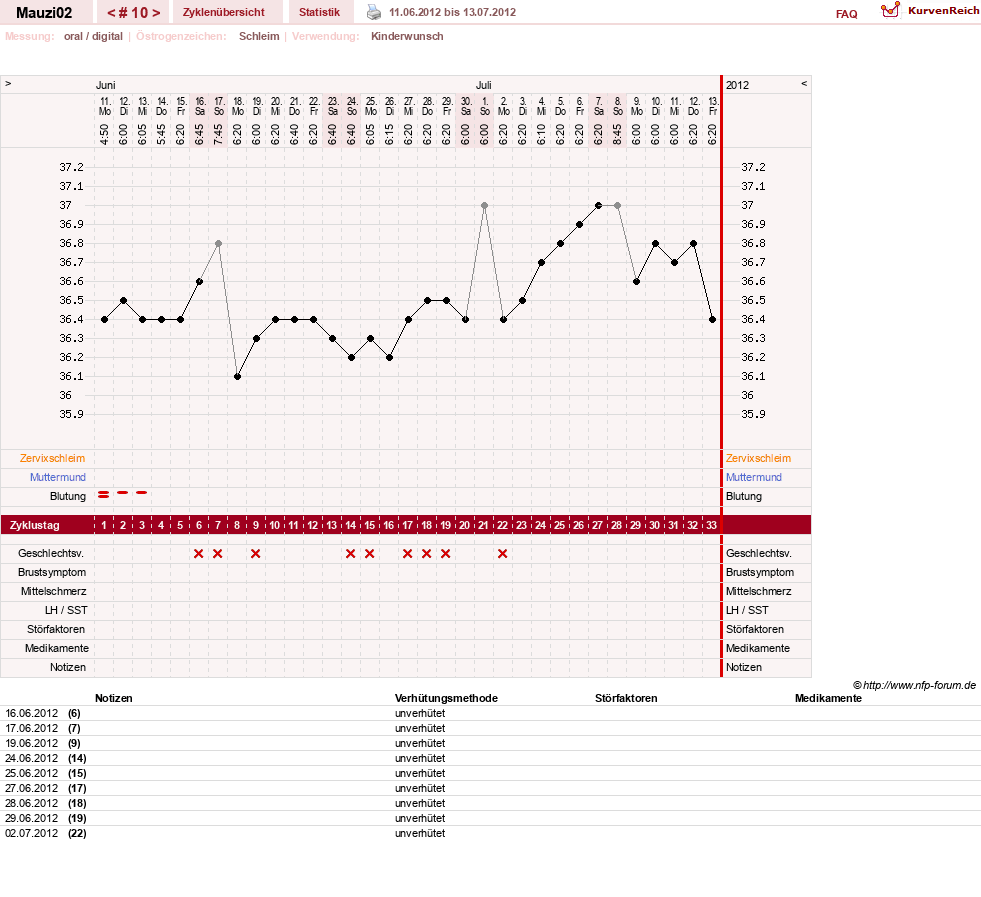This screenshot has height=897, width=981.
Task: Click the intercourse X on cycle day 19
Action: pos(445,554)
